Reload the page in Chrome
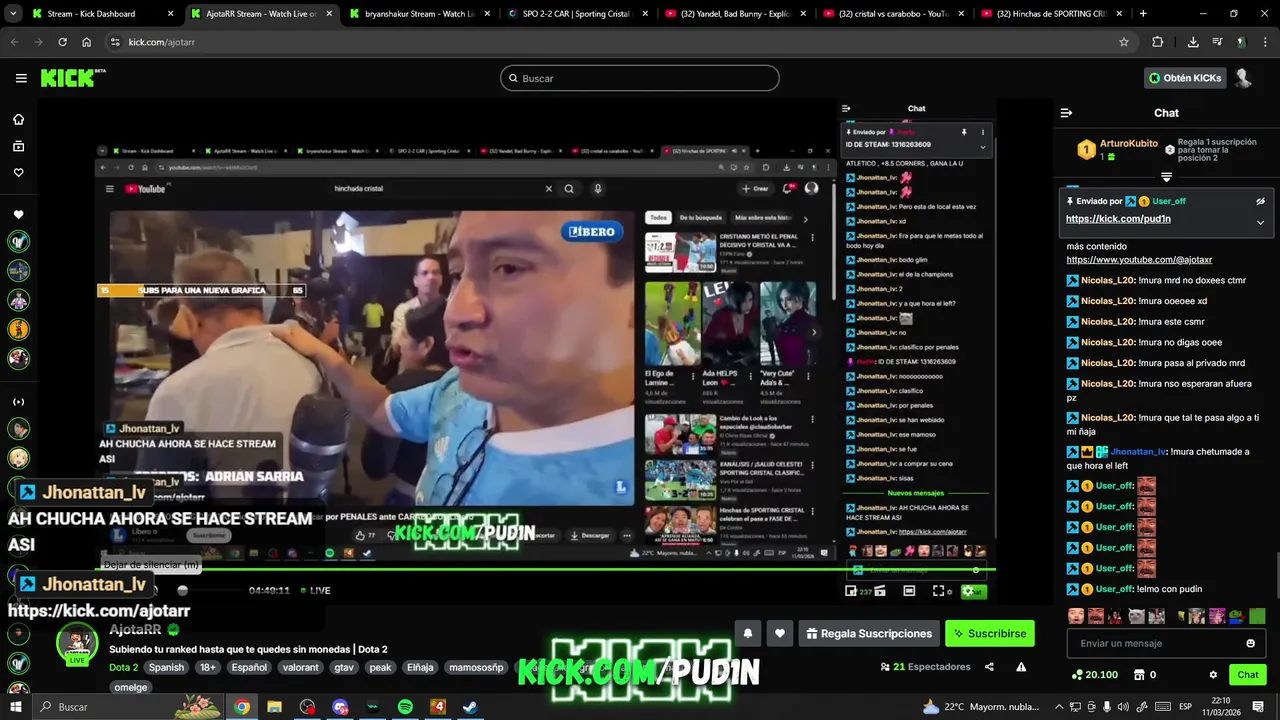Image resolution: width=1280 pixels, height=720 pixels. [62, 42]
